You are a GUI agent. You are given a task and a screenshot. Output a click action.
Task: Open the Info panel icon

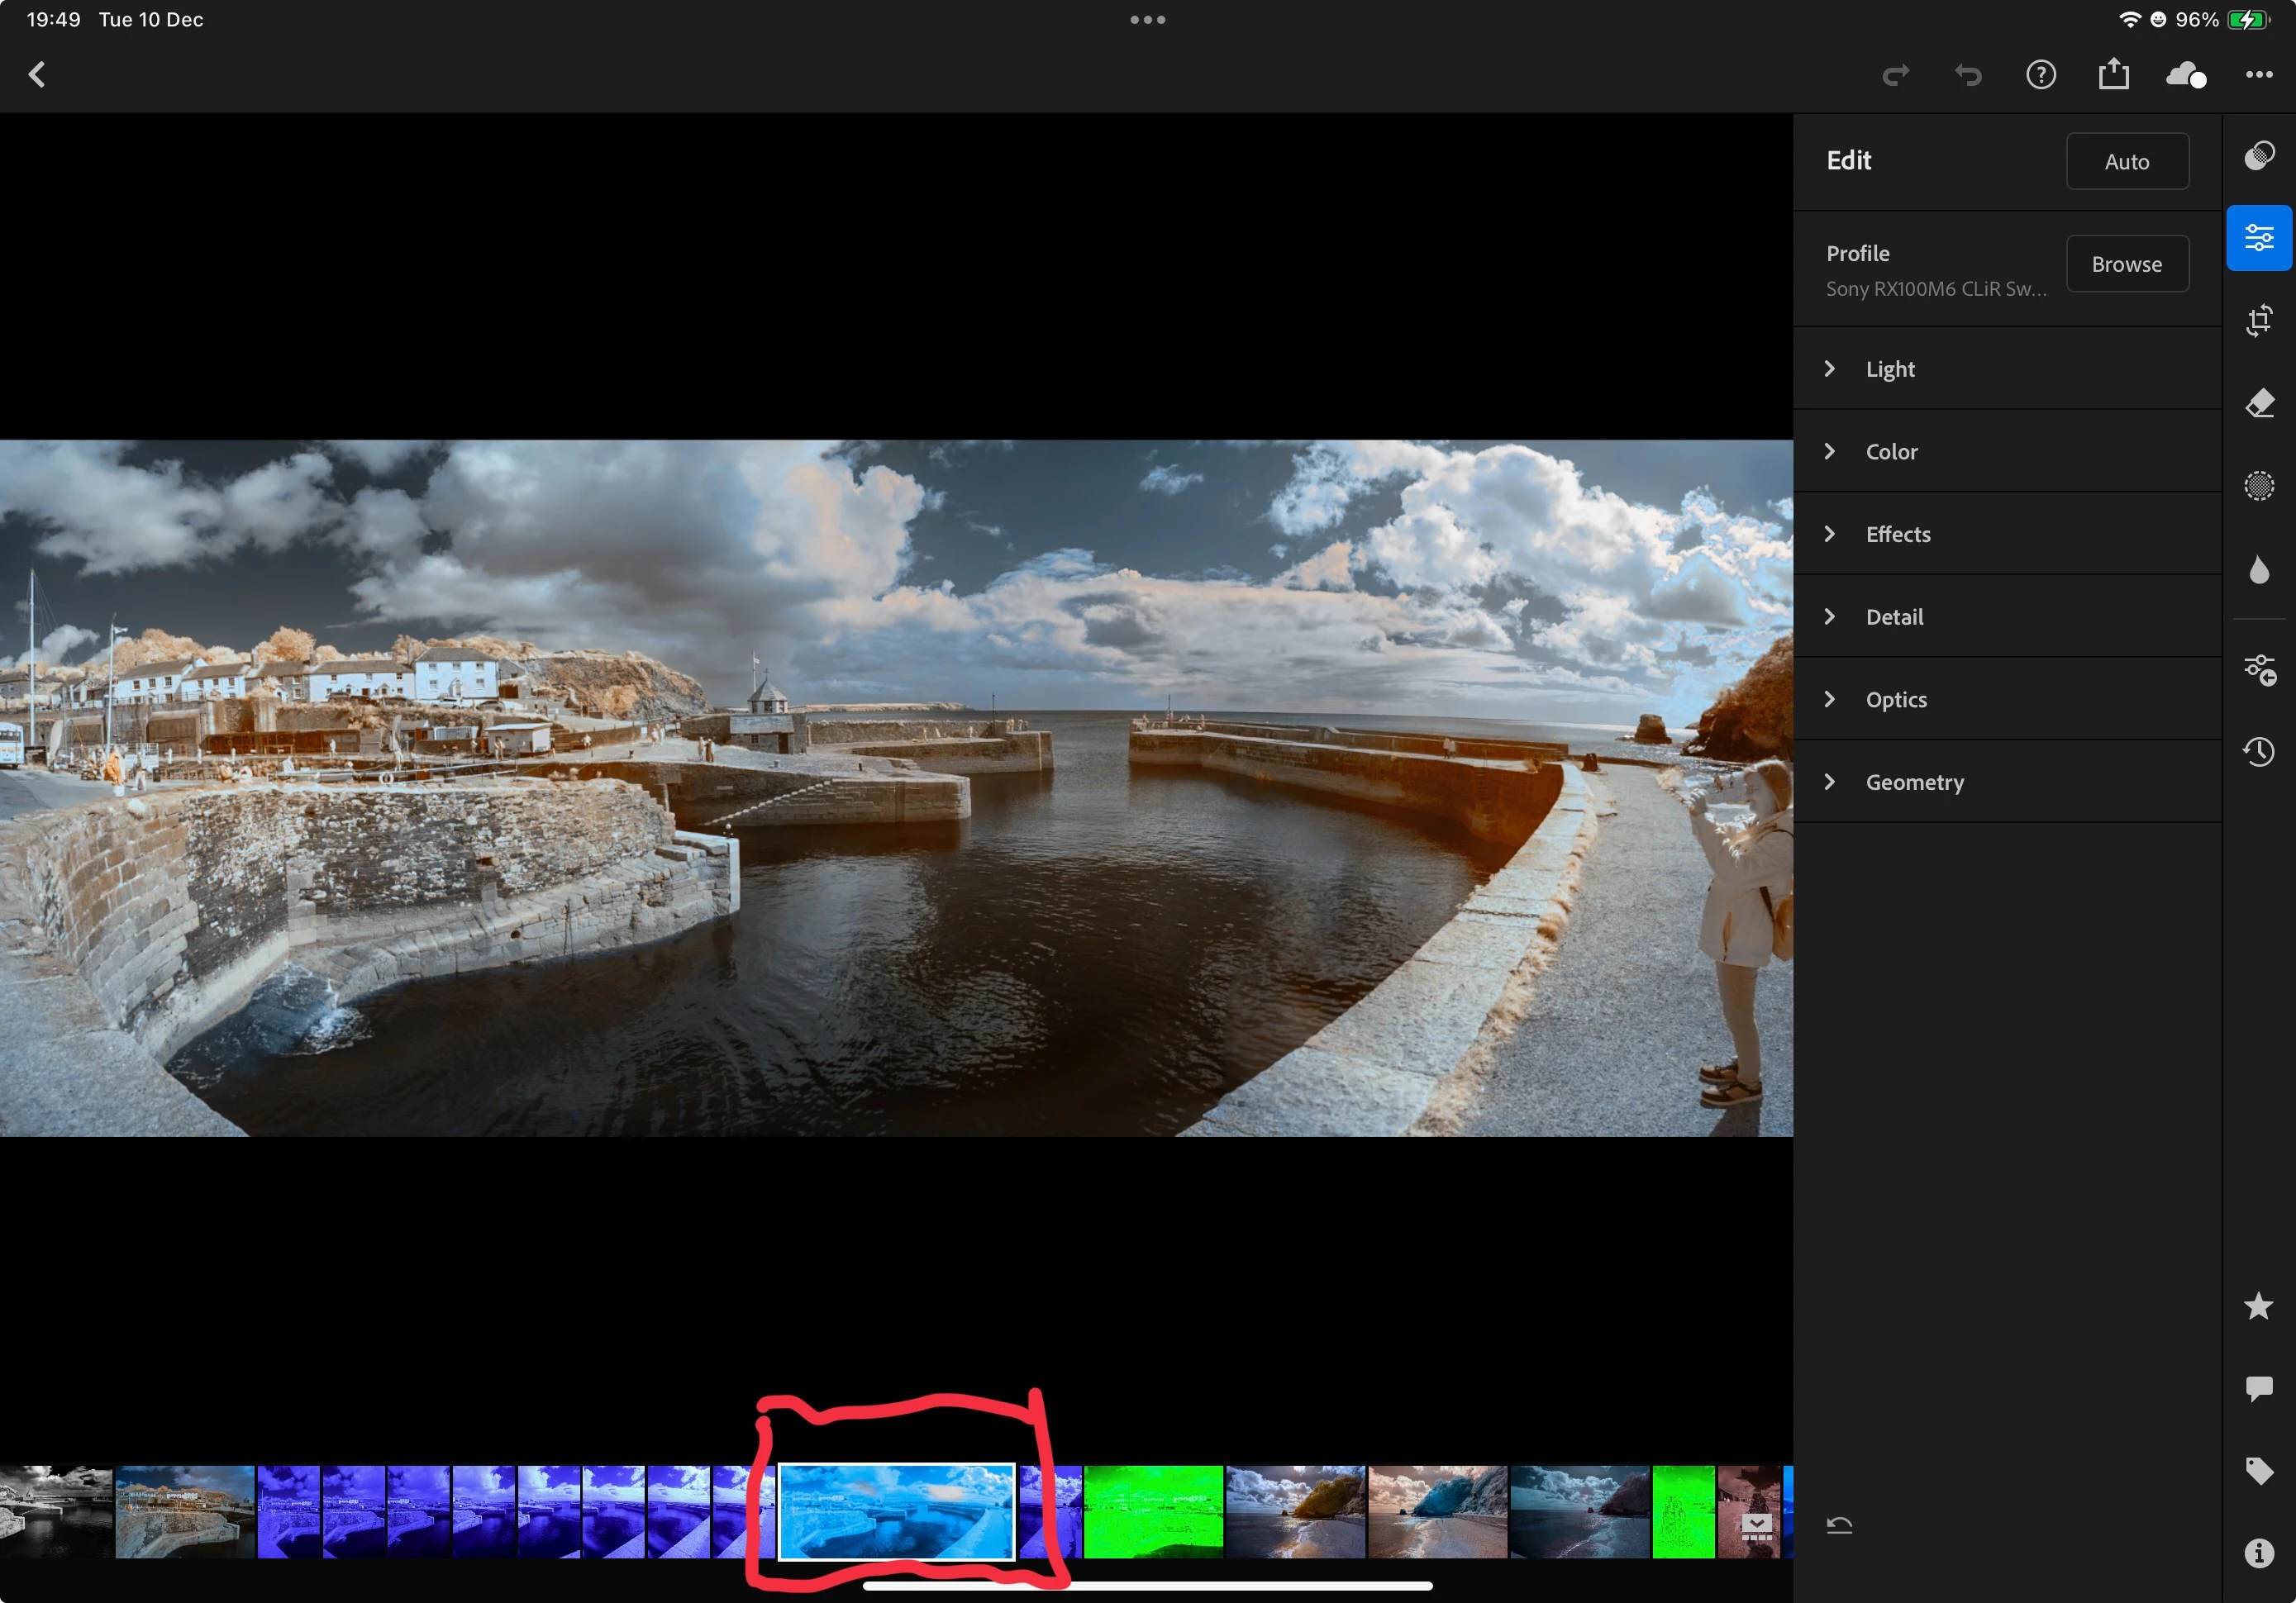(x=2258, y=1552)
